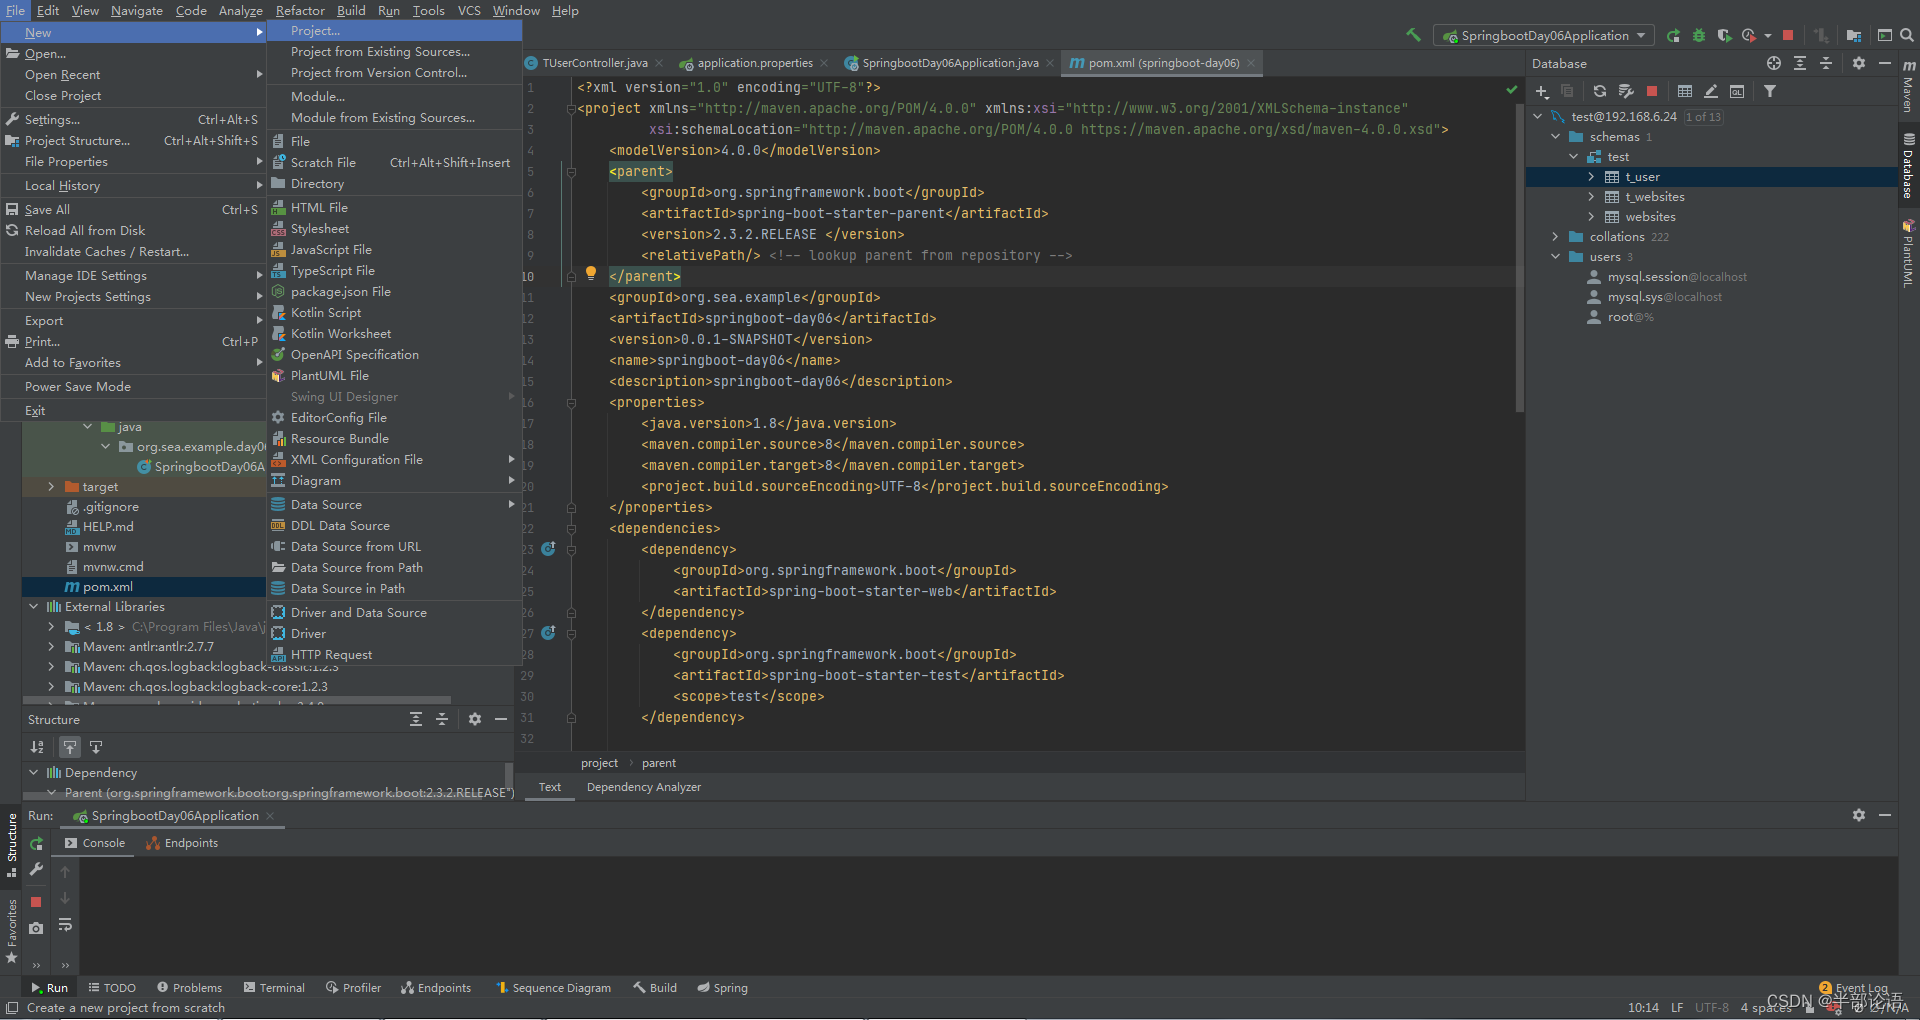Toggle Sort Alphabetically in the Structure panel
The image size is (1920, 1020).
(x=37, y=747)
